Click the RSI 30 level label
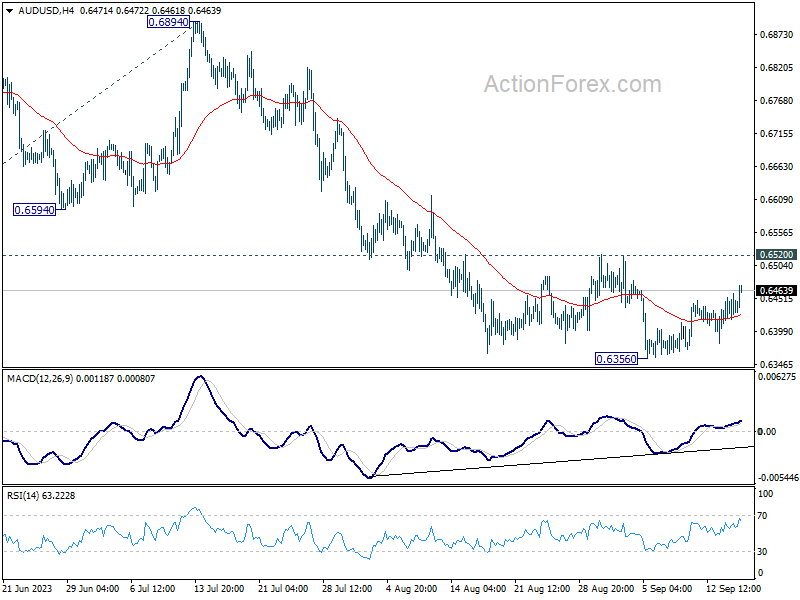The height and width of the screenshot is (600, 800). click(762, 552)
